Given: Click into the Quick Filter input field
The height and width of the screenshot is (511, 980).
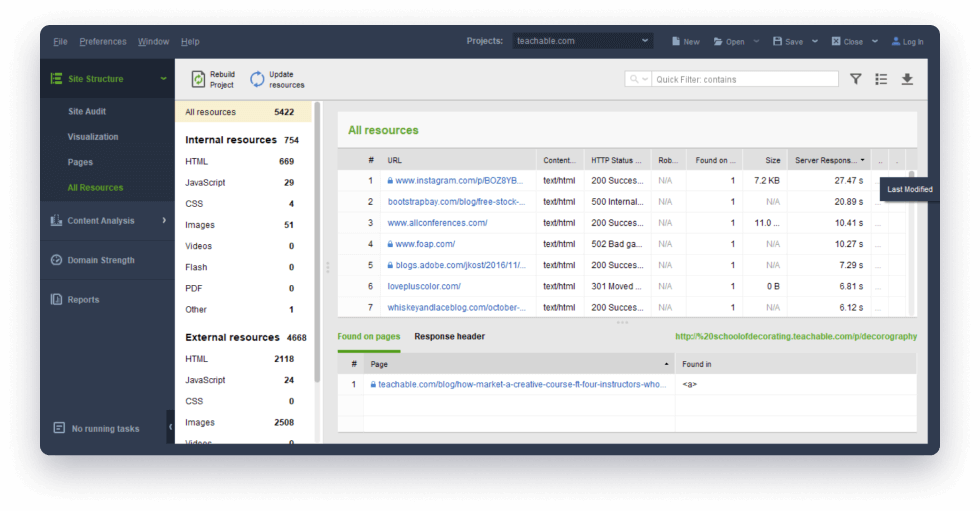Looking at the screenshot, I should point(745,79).
